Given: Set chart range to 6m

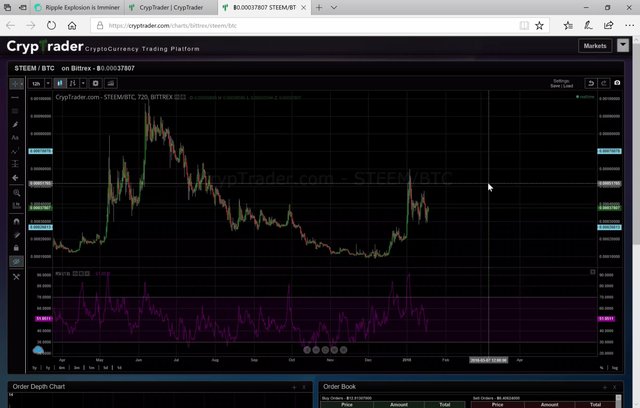Looking at the screenshot, I should point(62,368).
